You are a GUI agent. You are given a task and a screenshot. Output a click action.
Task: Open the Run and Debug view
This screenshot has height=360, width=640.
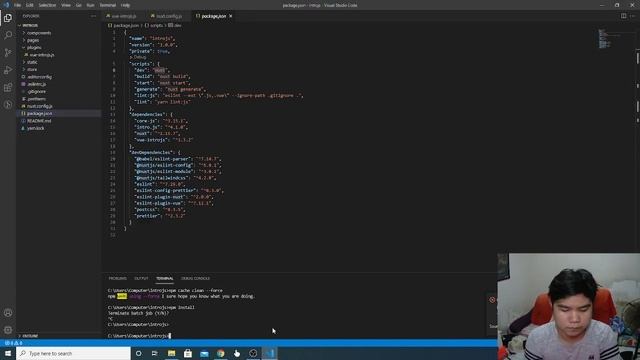point(8,70)
